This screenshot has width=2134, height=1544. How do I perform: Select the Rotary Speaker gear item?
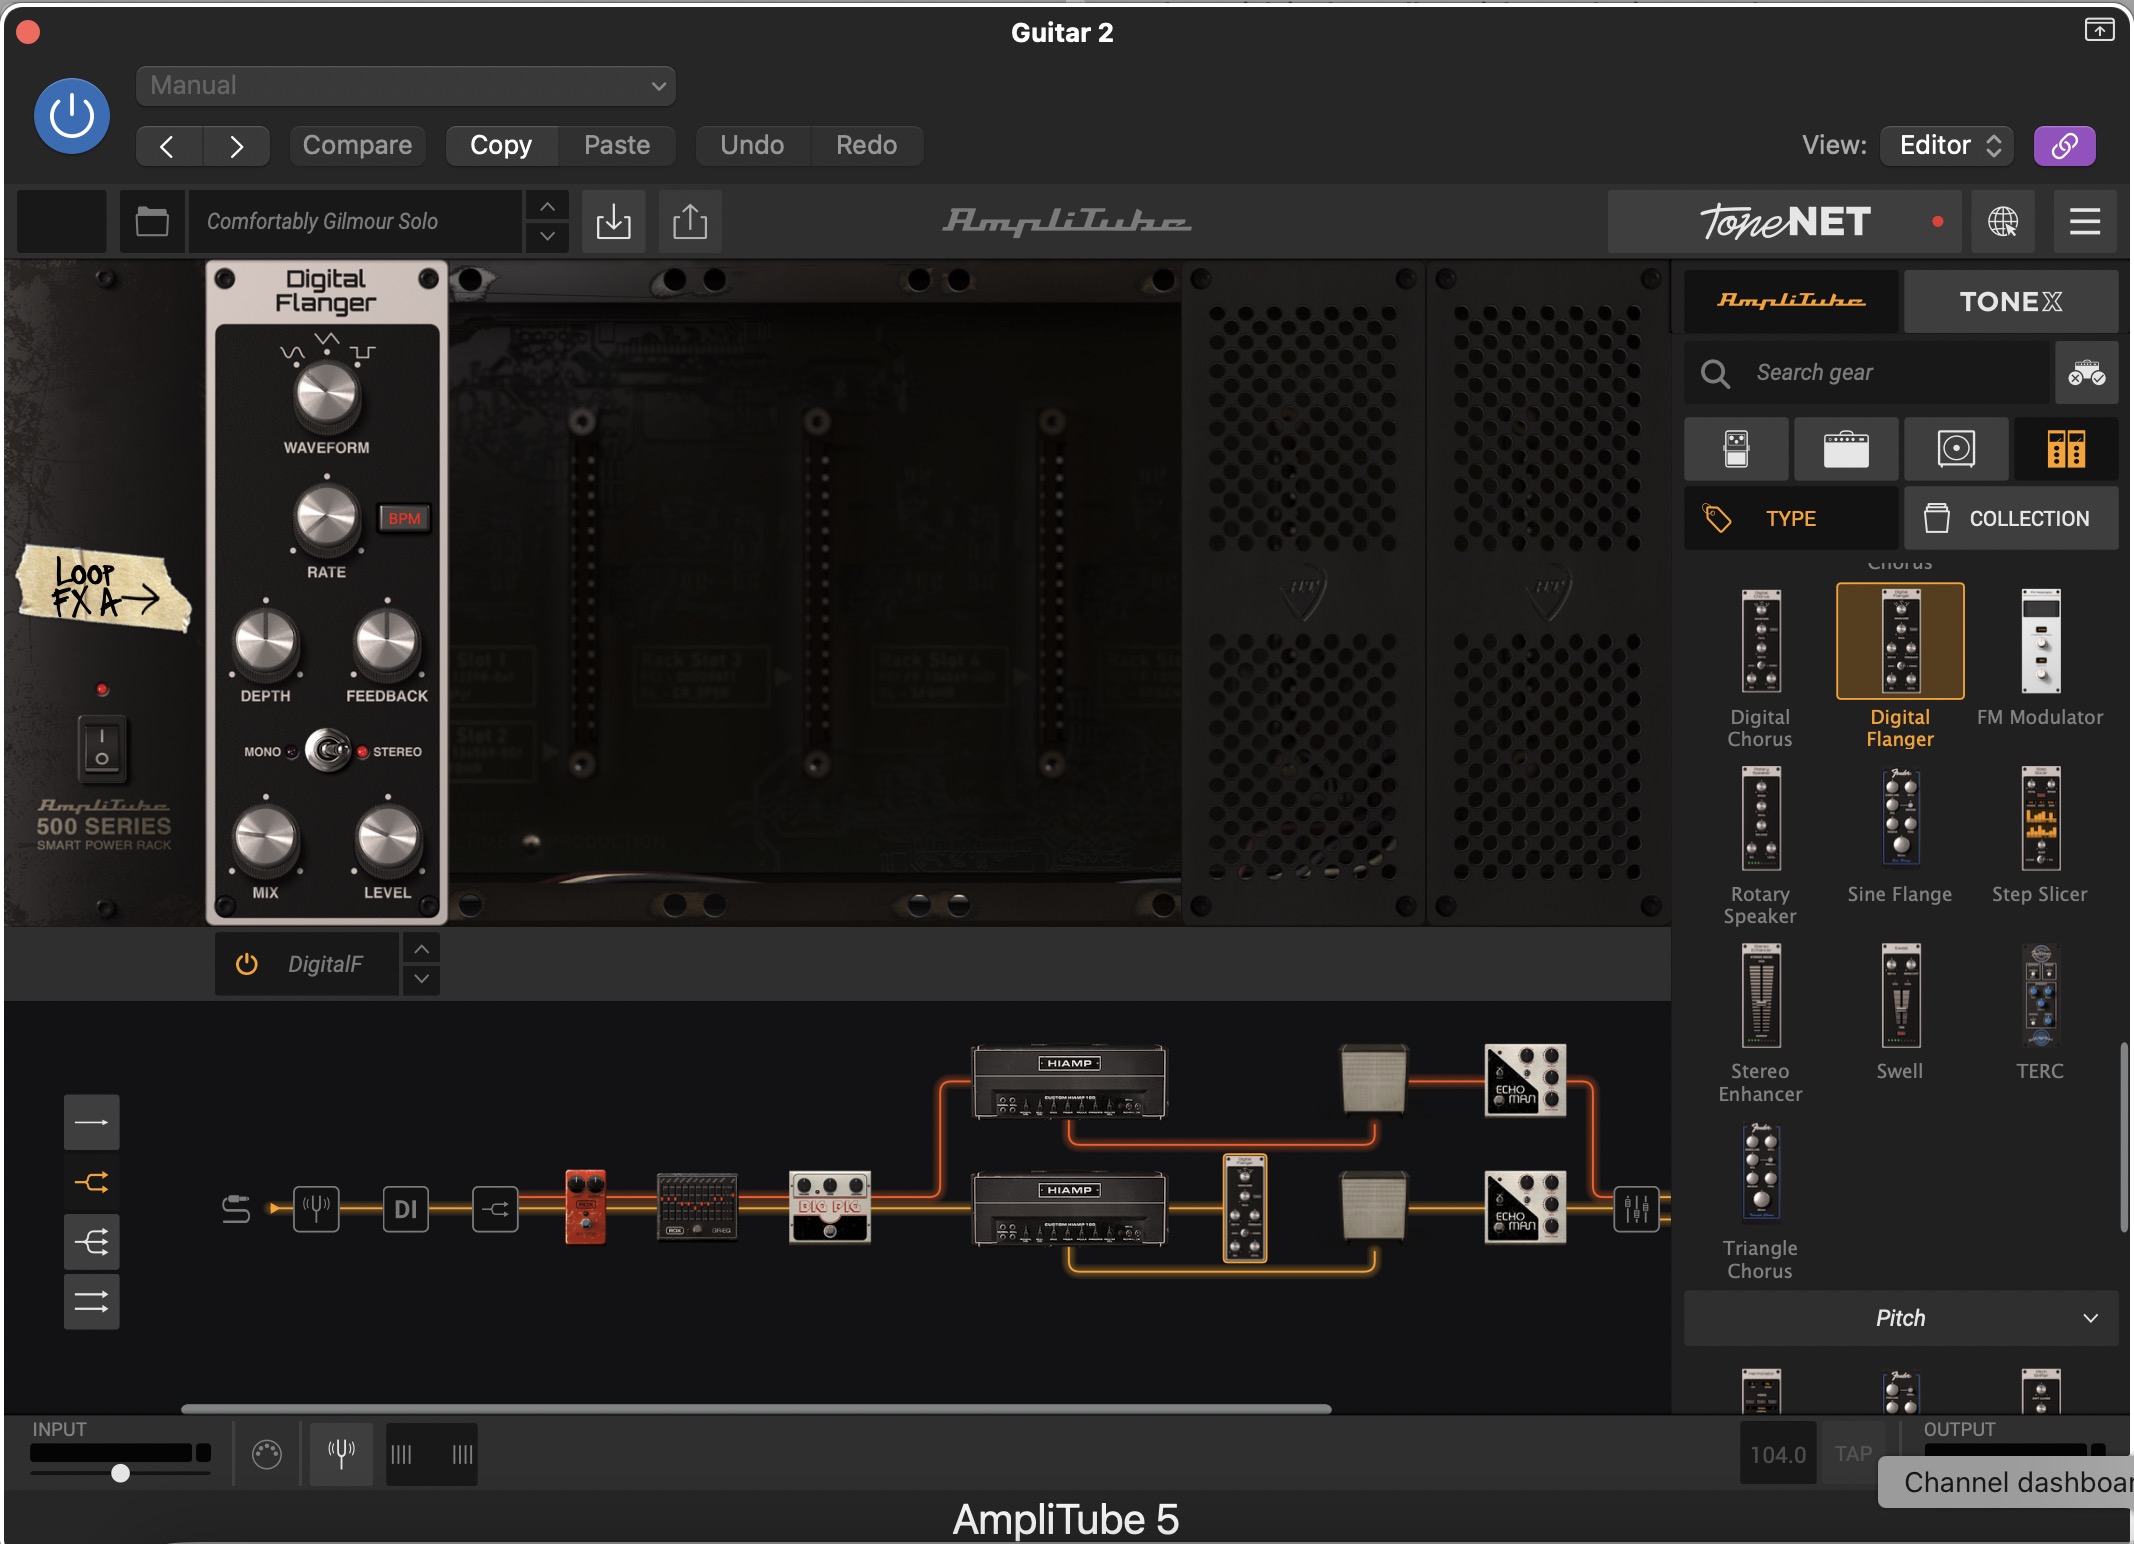tap(1760, 845)
